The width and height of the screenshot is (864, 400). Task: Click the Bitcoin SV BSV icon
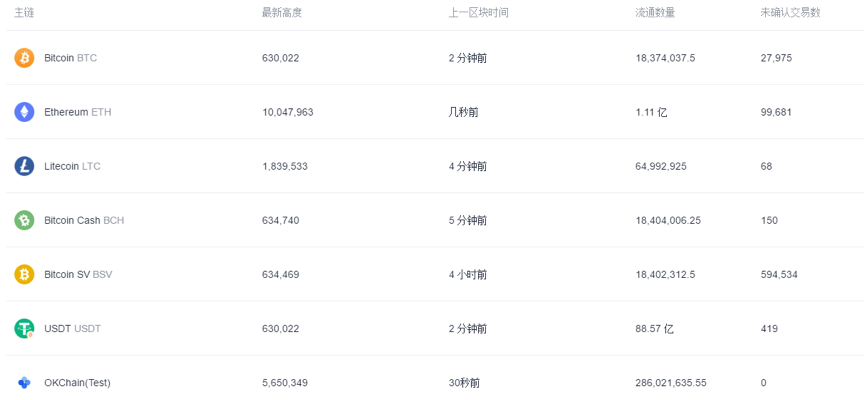24,274
